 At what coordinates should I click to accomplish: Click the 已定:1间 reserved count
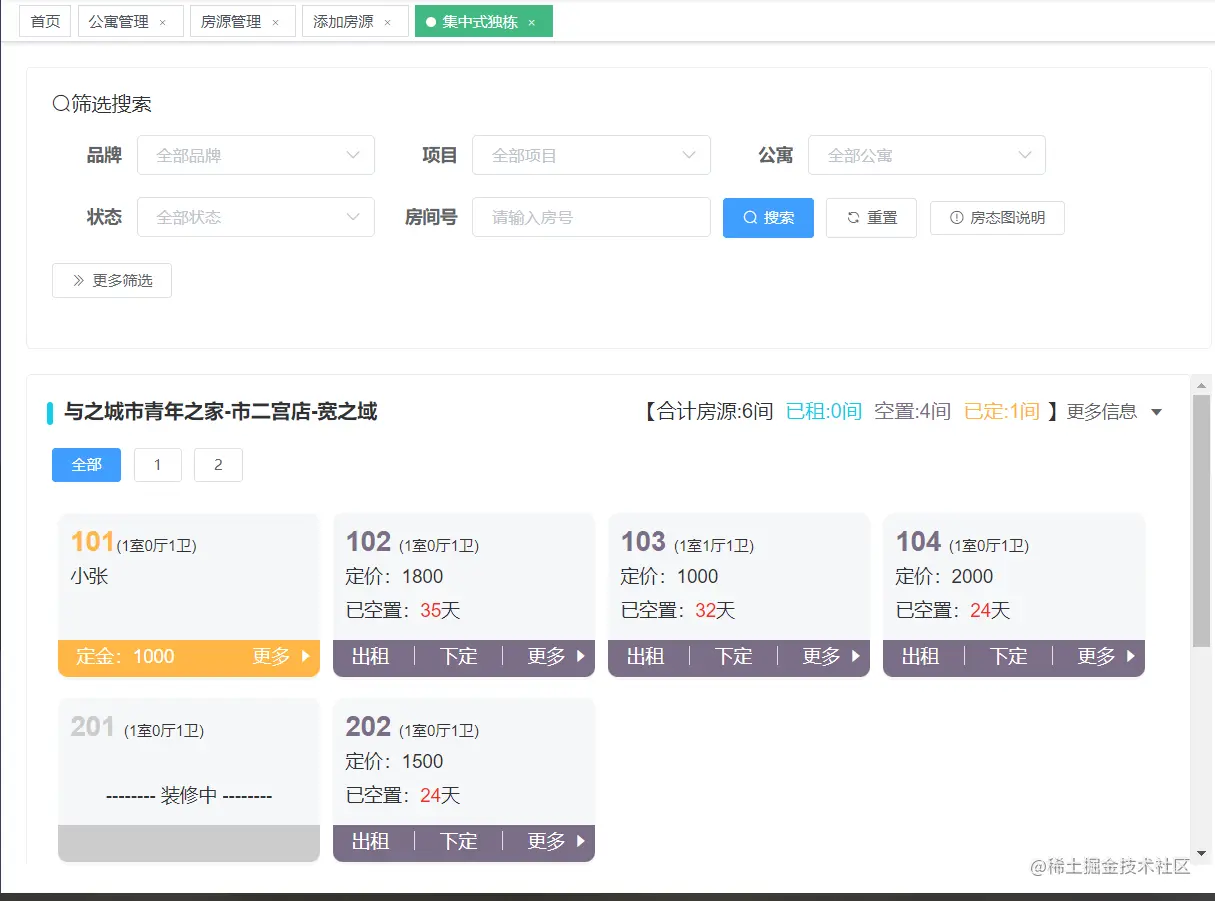tap(1002, 411)
